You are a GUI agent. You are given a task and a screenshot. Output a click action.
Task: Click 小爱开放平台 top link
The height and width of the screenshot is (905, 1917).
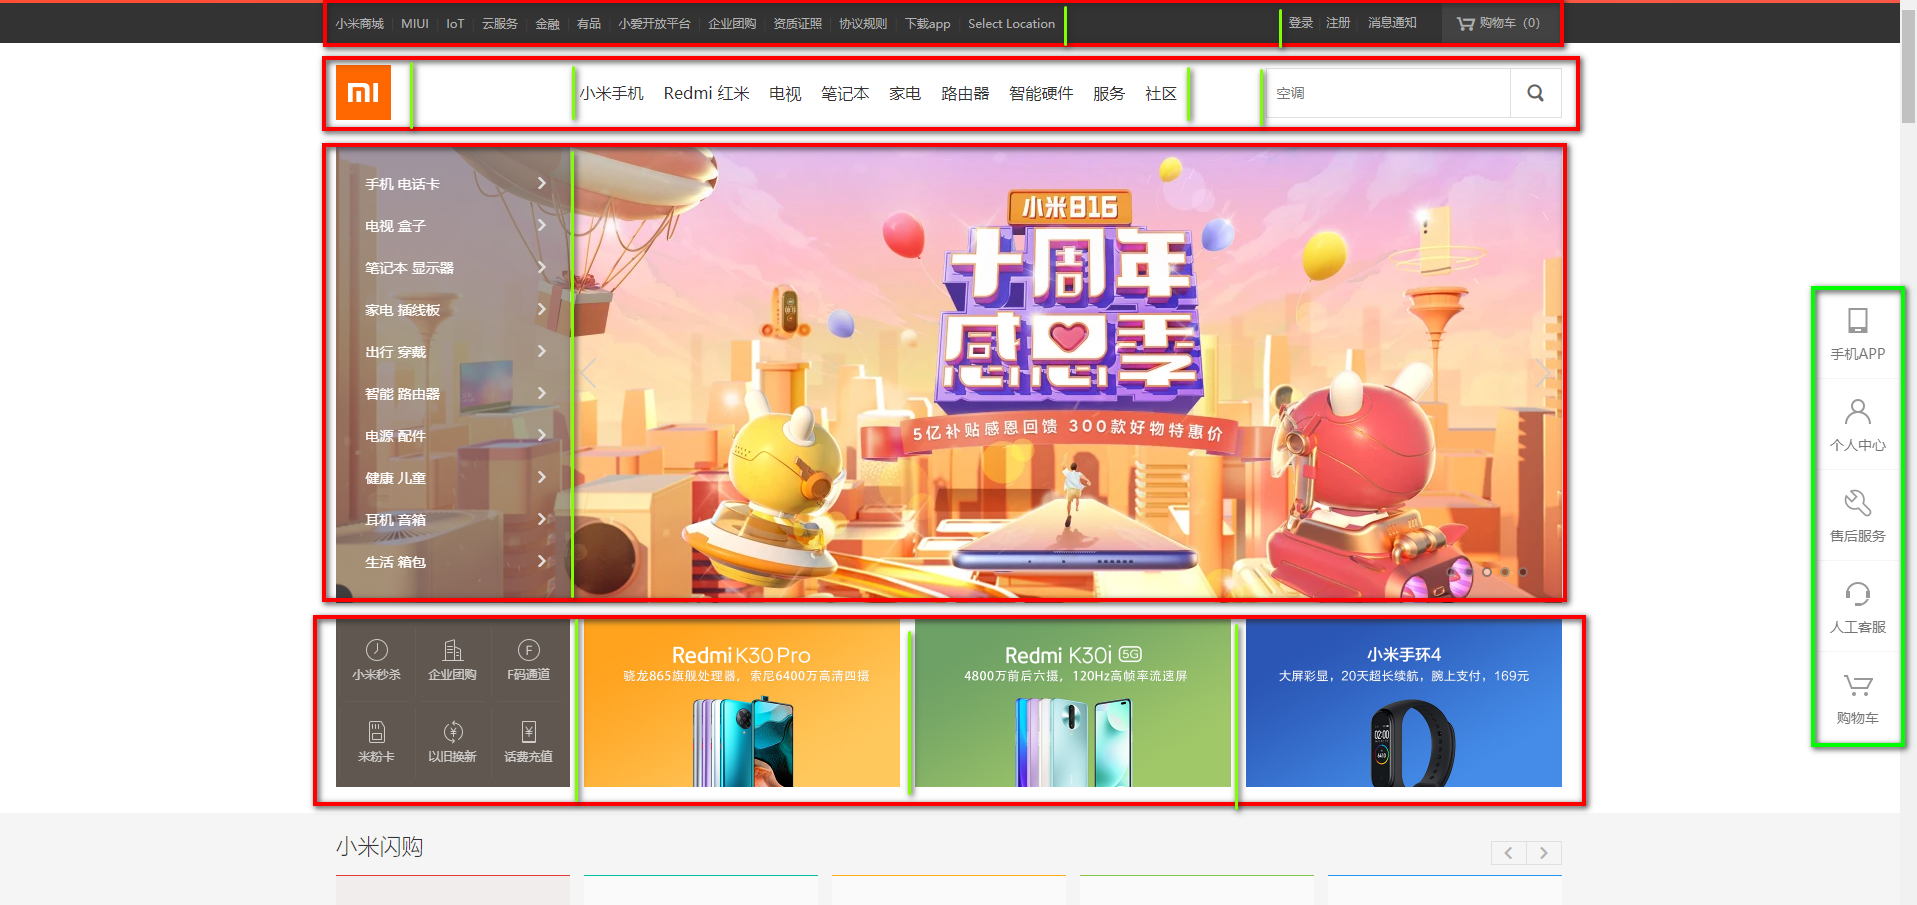[654, 23]
